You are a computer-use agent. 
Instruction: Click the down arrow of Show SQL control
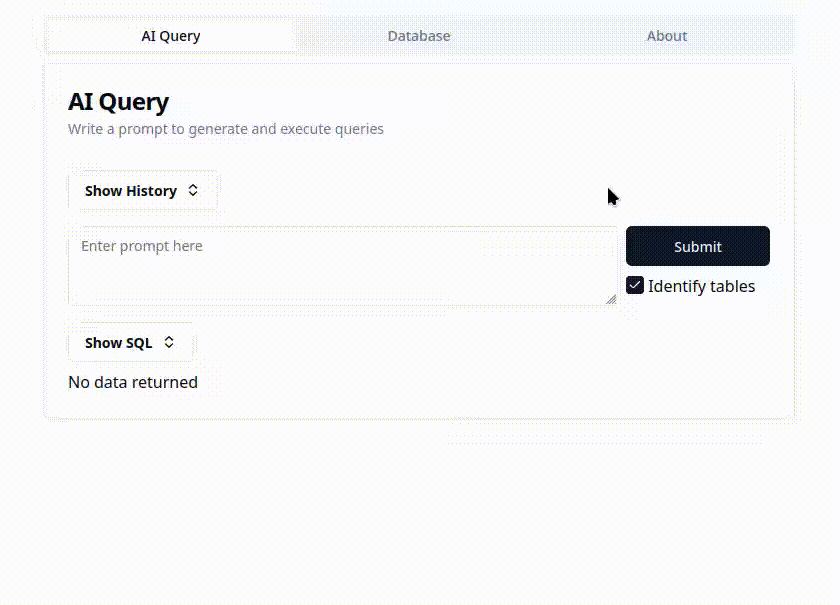169,345
